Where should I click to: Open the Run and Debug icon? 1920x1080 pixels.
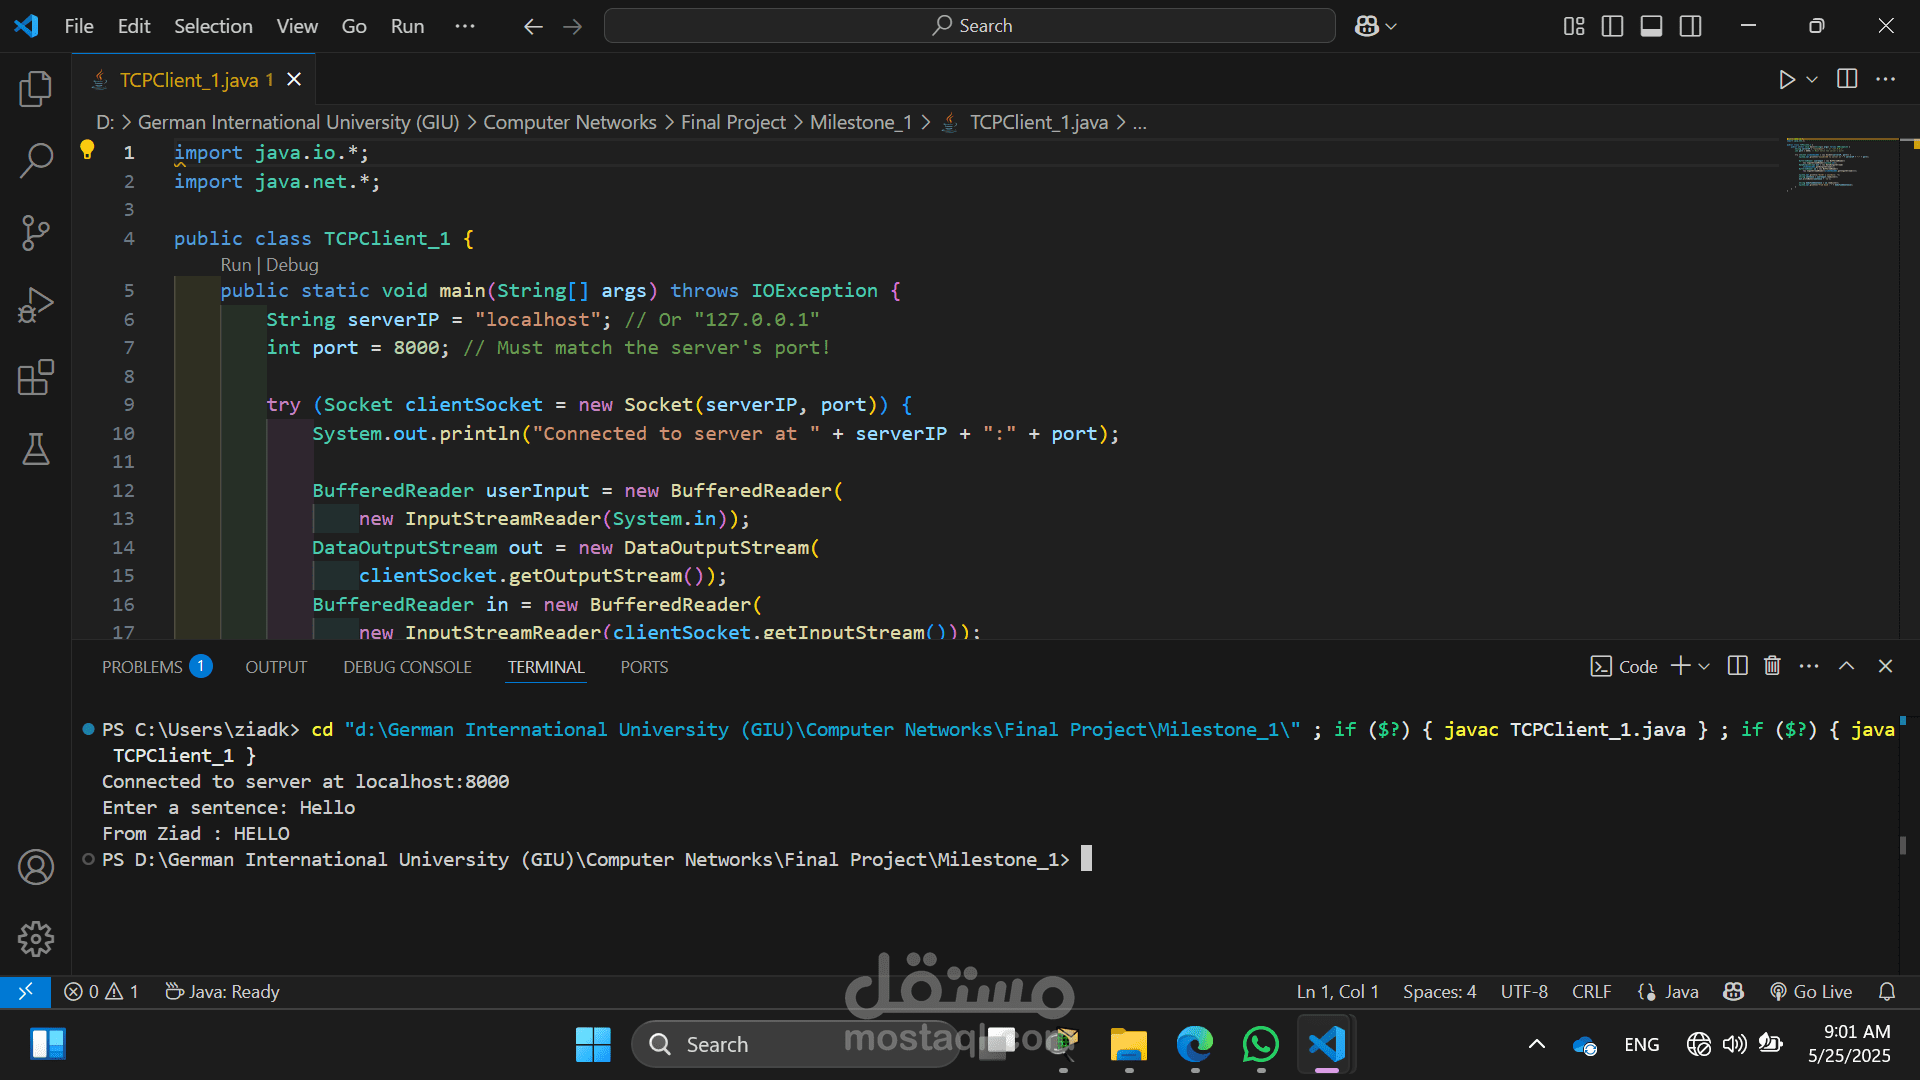point(35,304)
